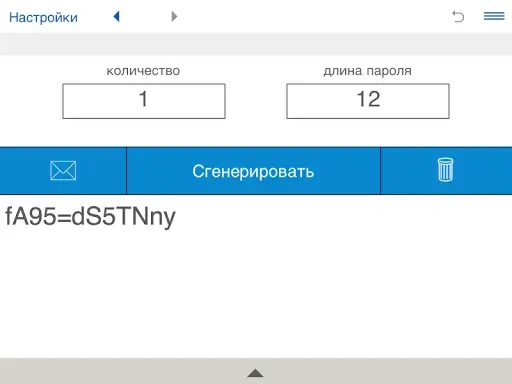Expand the bottom panel with up triangle

[x=255, y=373]
